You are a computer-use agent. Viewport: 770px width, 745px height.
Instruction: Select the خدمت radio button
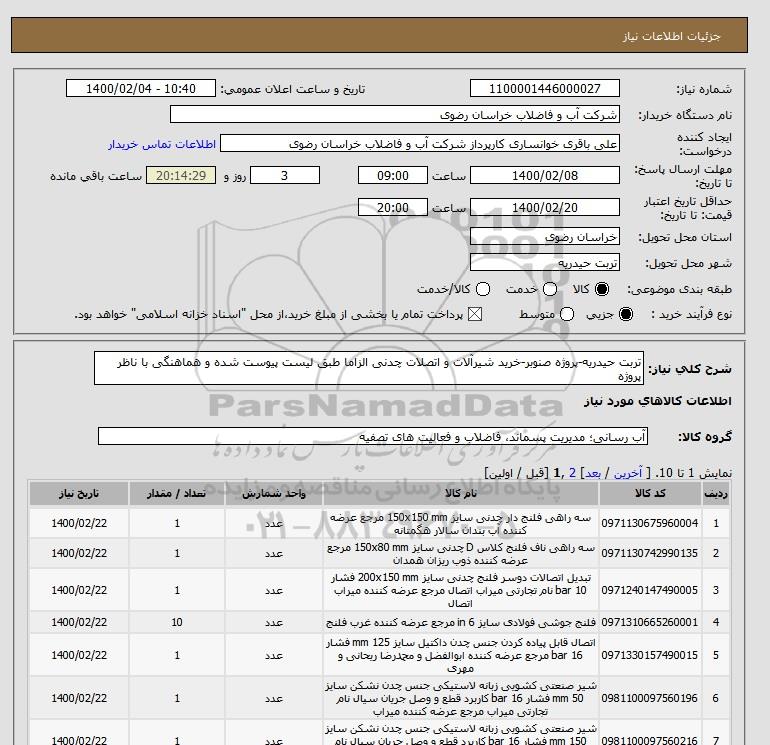click(x=550, y=289)
